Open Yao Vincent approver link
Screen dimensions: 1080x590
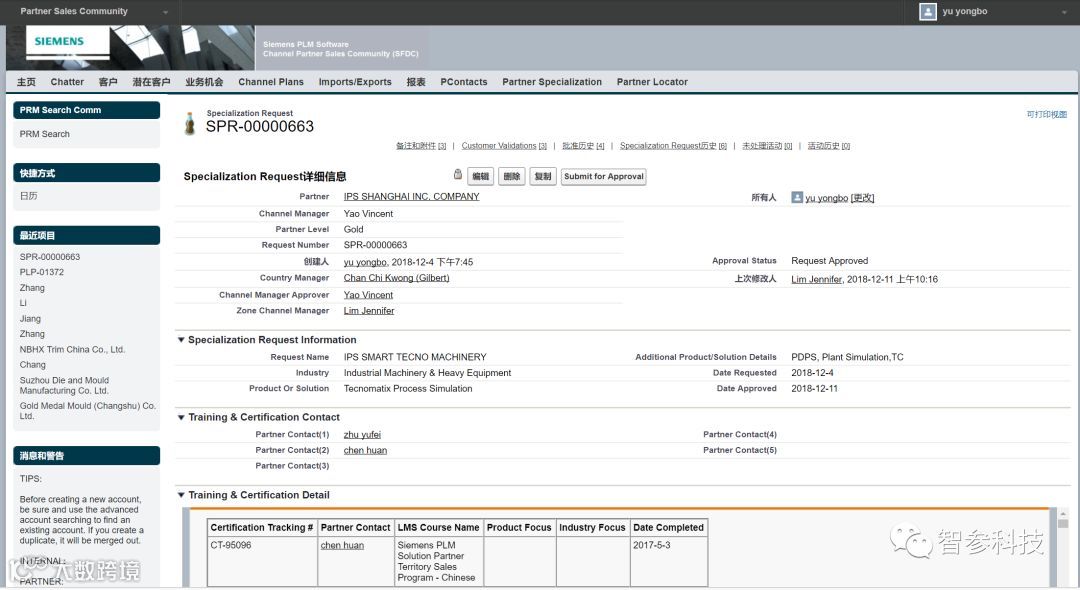[x=368, y=295]
